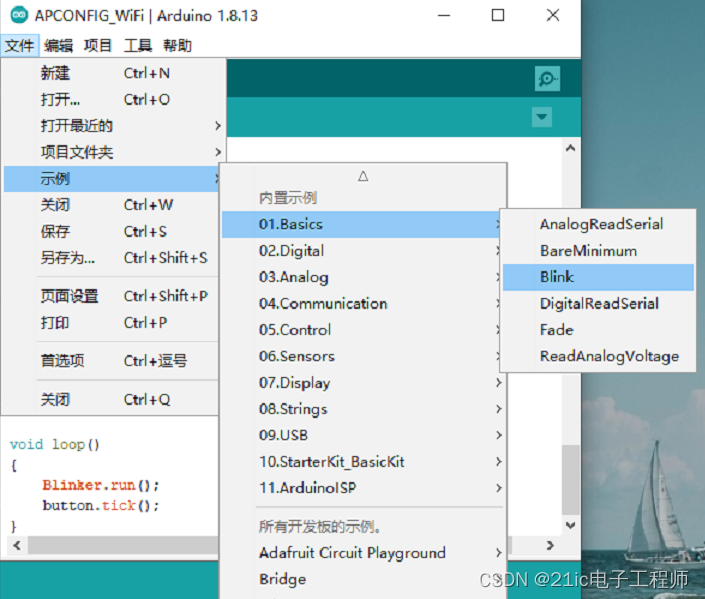Expand the 10.StarterKit_BasicKit submenu
Viewport: 705px width, 599px height.
pyautogui.click(x=362, y=461)
